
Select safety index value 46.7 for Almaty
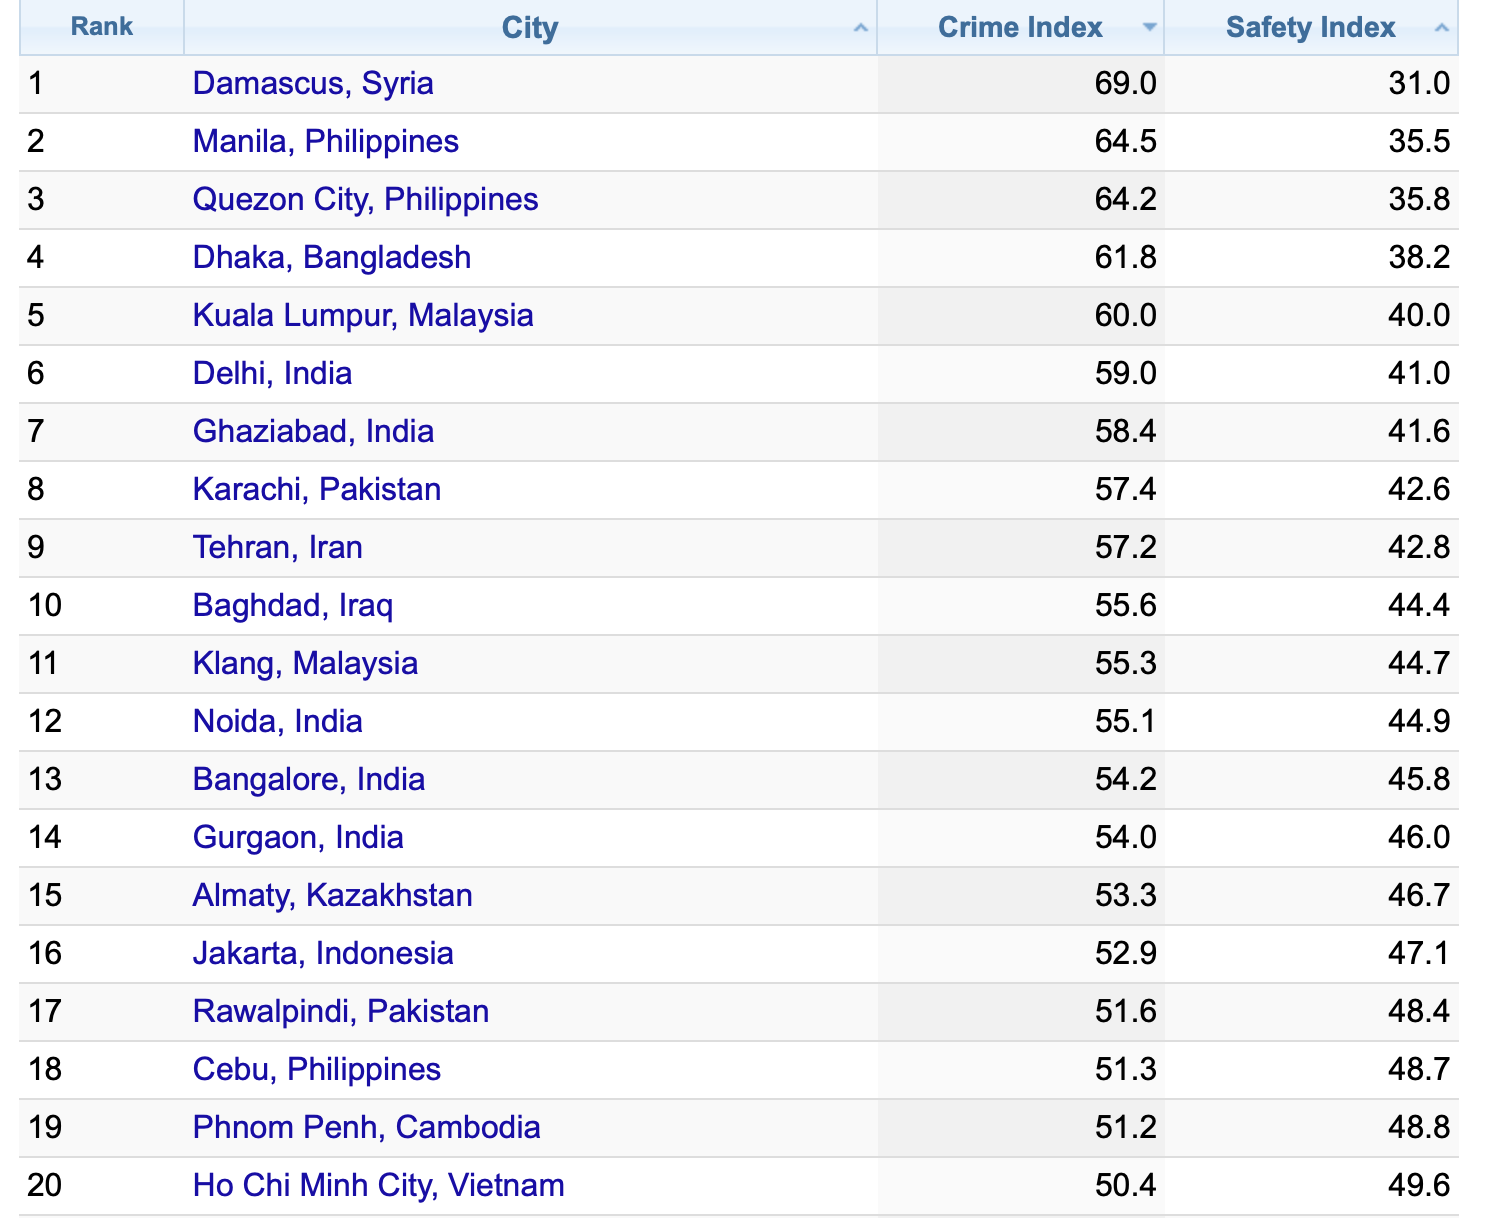click(1419, 895)
